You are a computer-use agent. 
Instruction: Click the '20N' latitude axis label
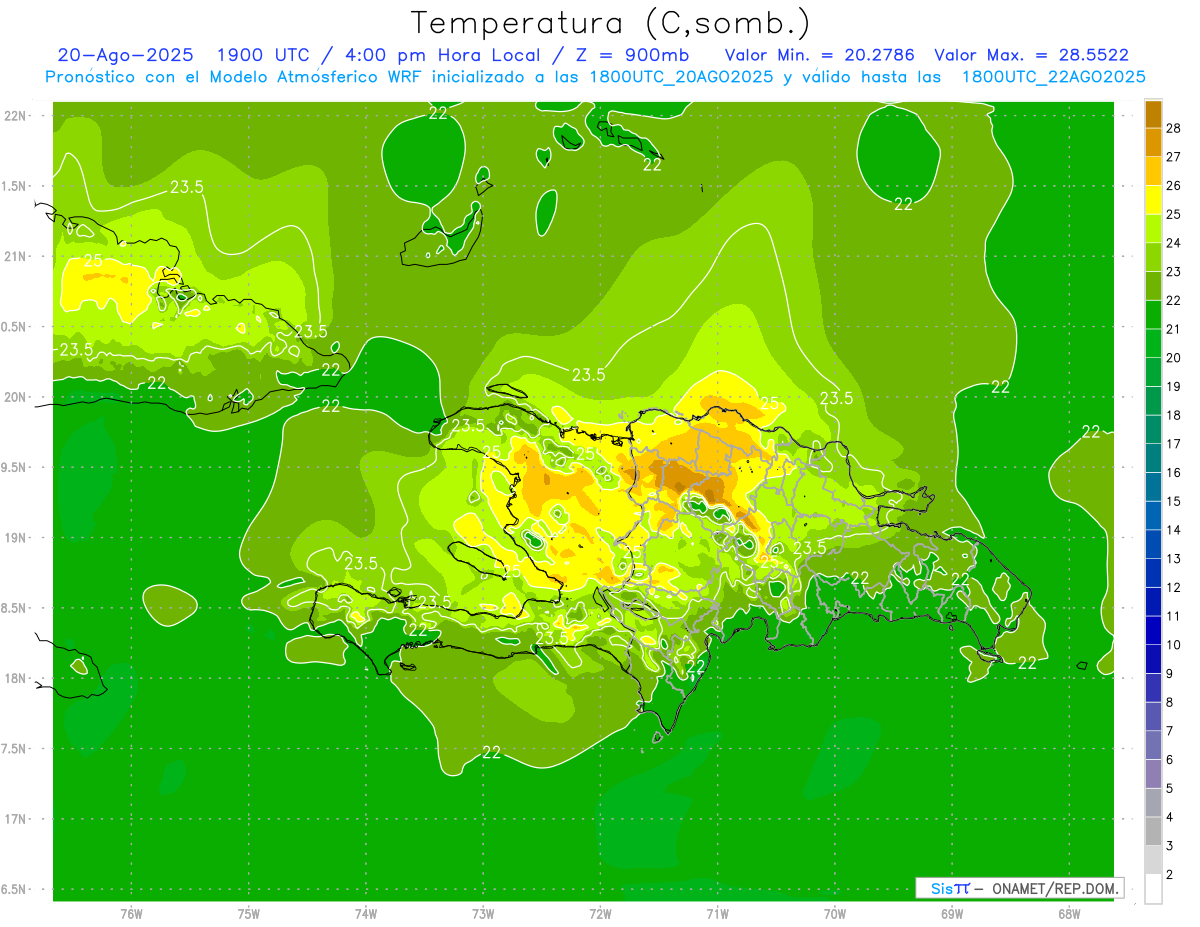16,397
